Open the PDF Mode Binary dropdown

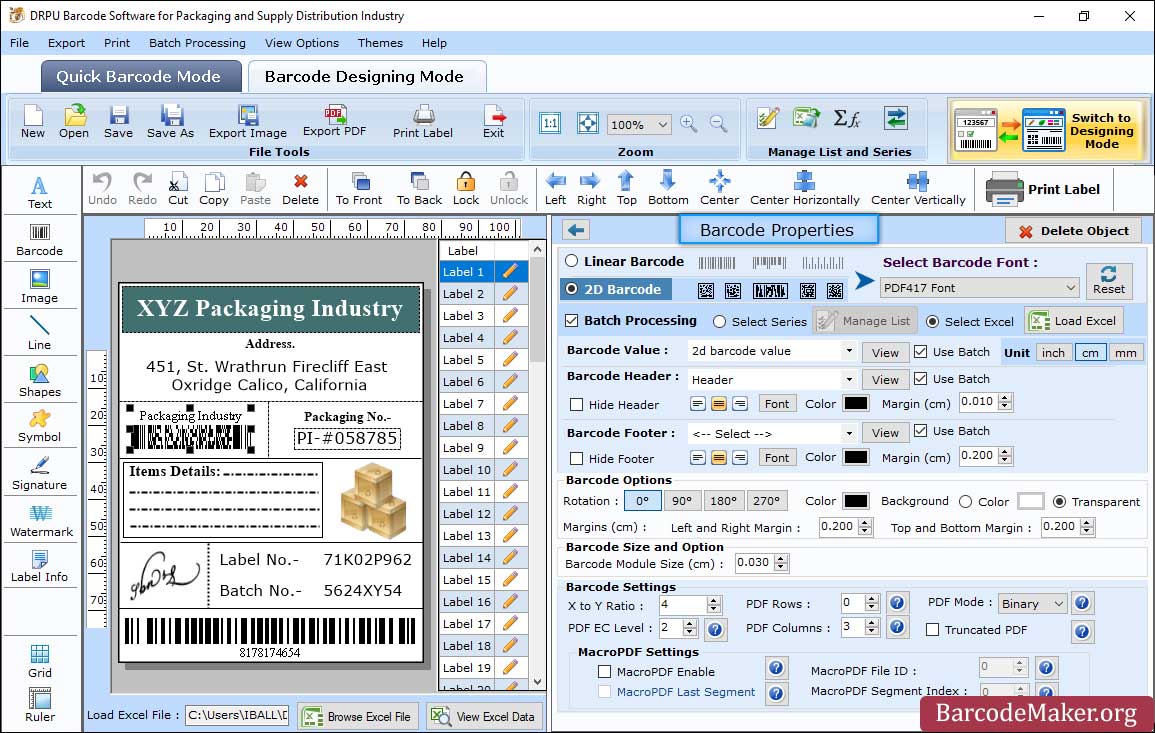click(1032, 603)
